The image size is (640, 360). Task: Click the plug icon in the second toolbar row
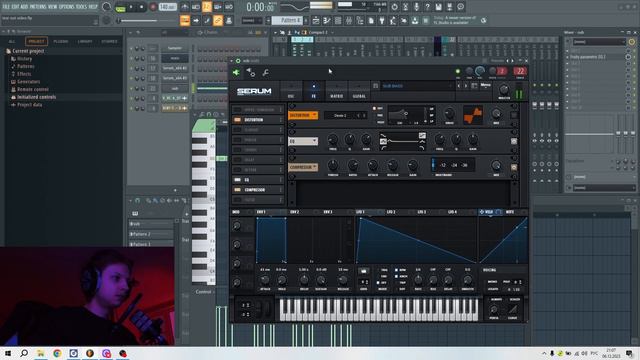tap(382, 20)
